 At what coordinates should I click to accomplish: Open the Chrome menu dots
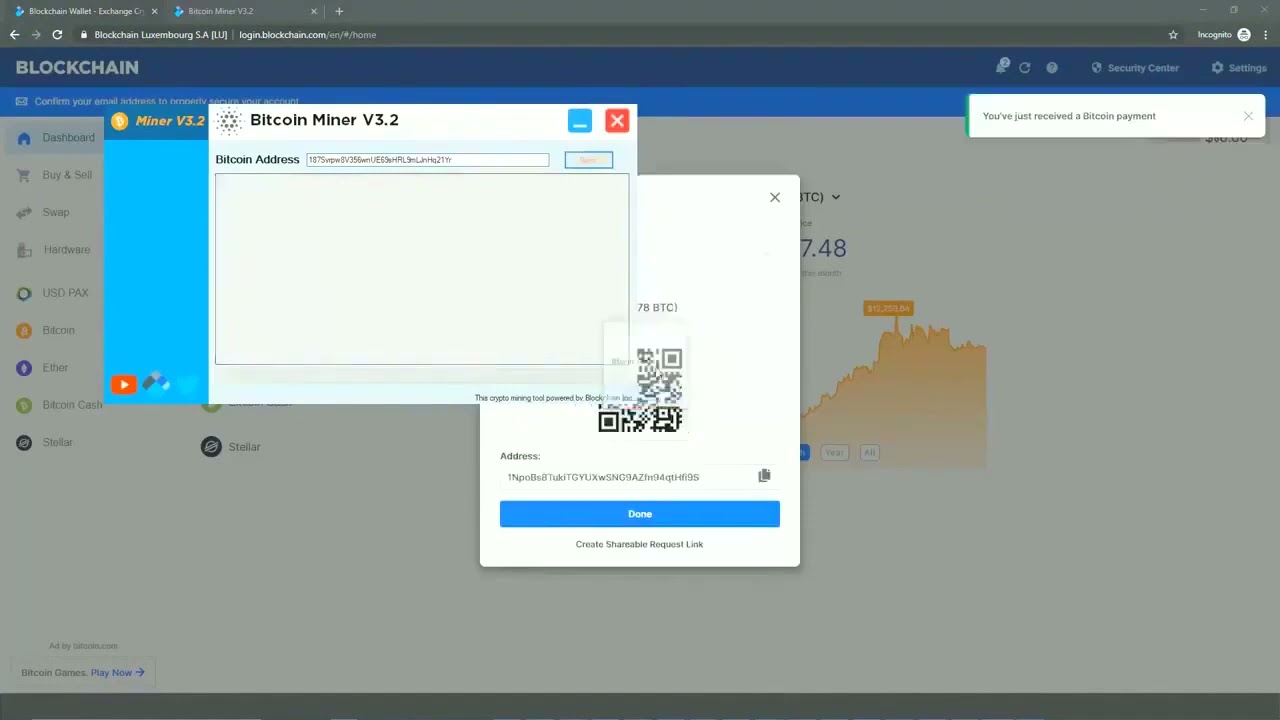coord(1265,34)
